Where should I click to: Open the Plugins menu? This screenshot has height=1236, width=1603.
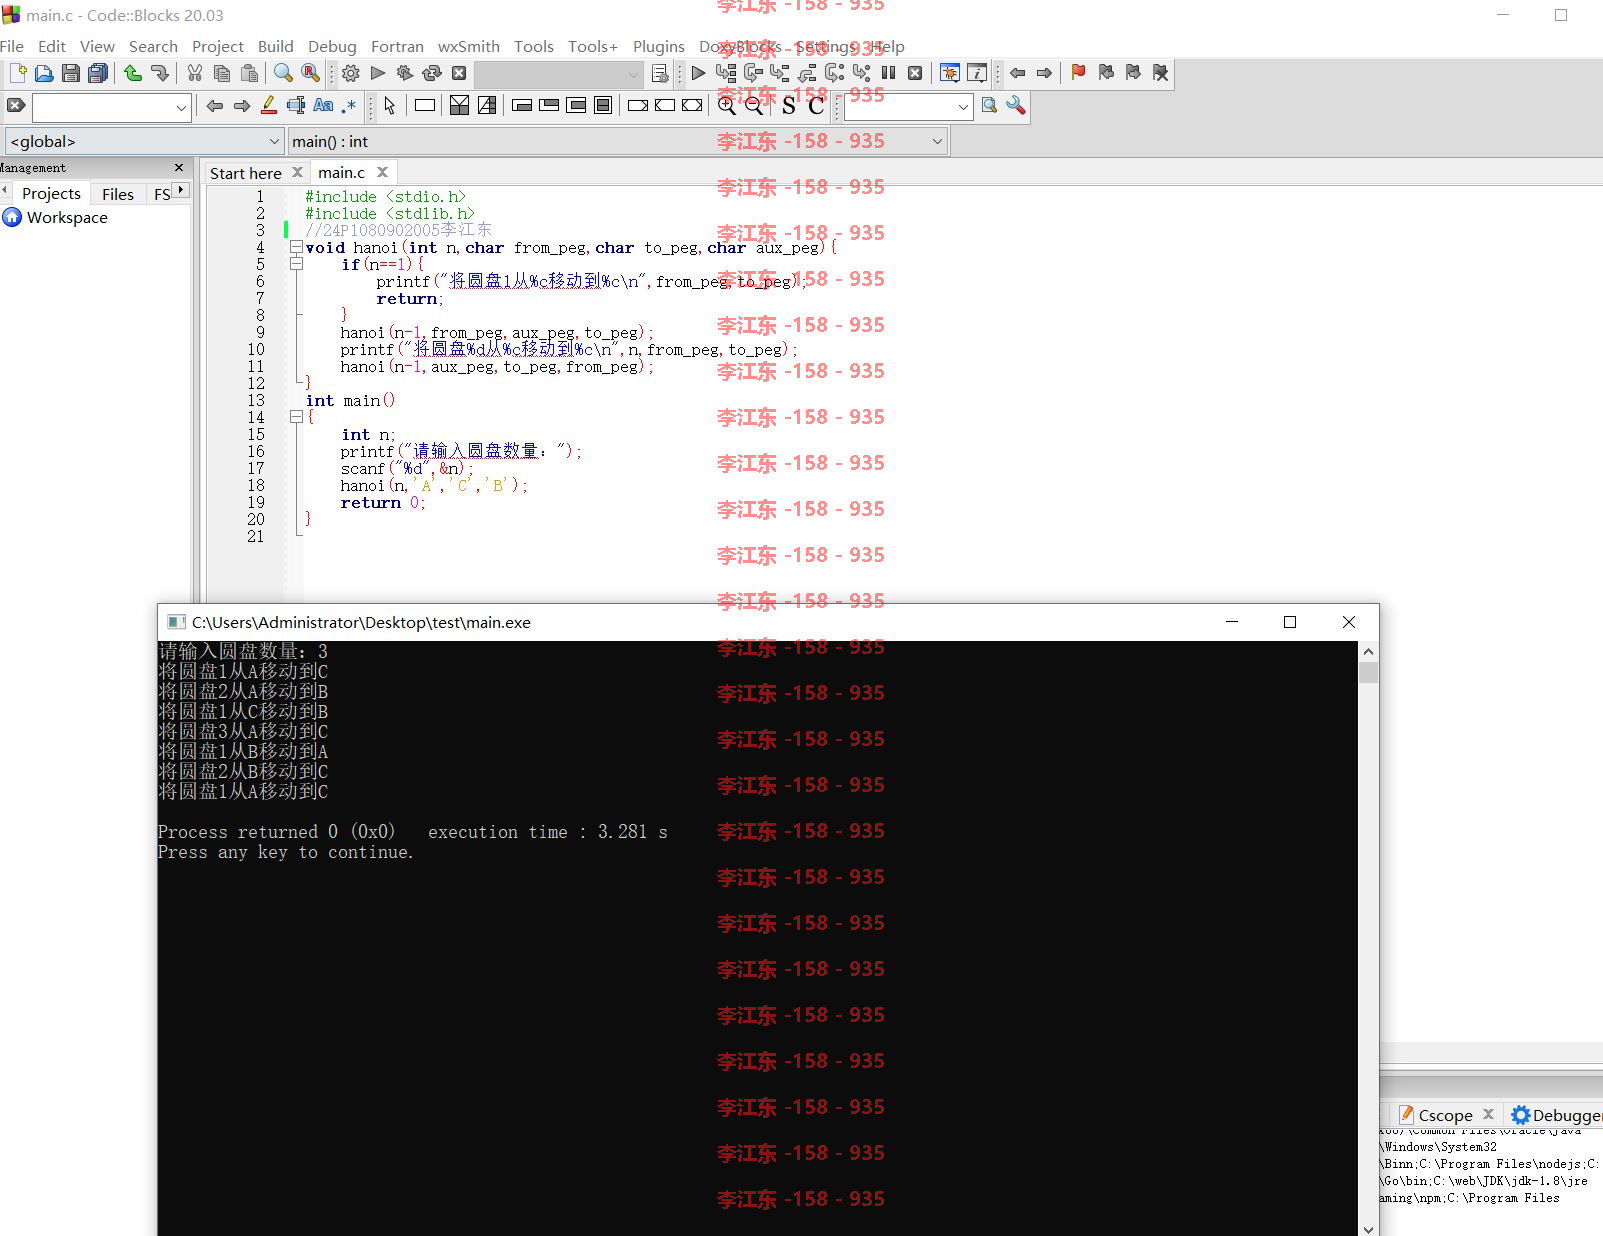[659, 46]
